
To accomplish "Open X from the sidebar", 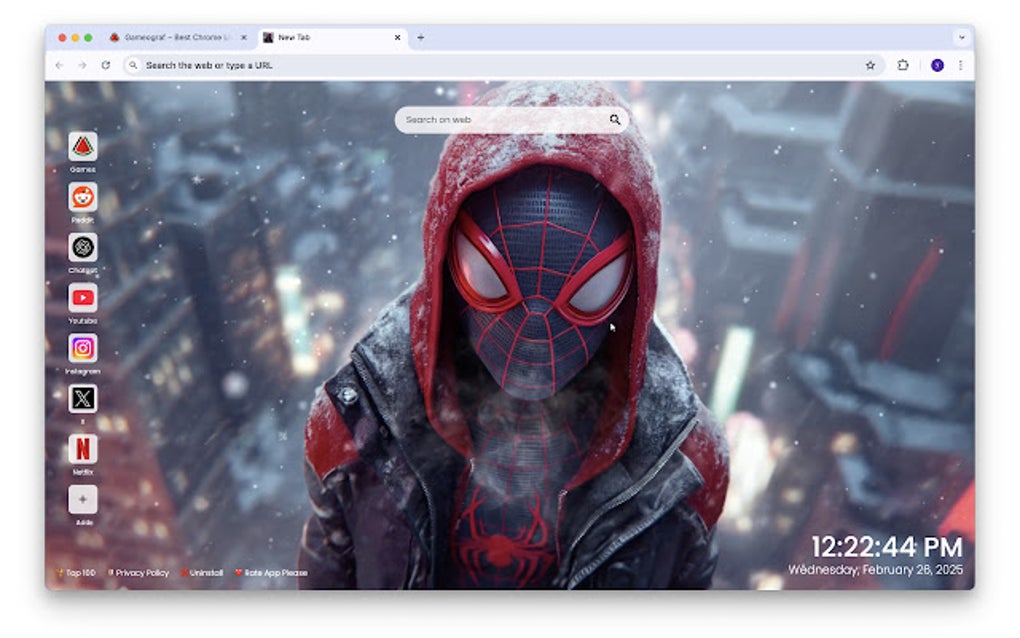I will tap(81, 398).
